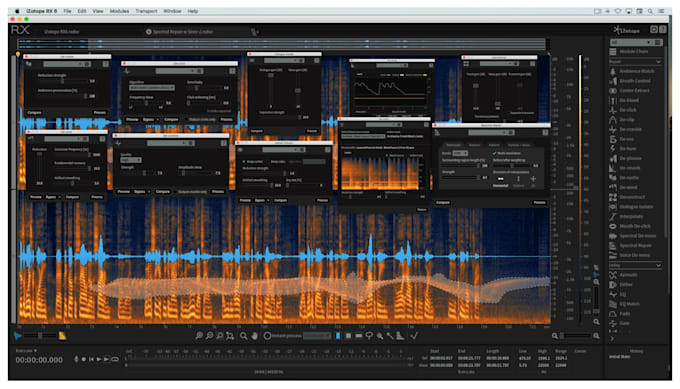
Task: Toggle Instant process mode
Action: pos(268,336)
